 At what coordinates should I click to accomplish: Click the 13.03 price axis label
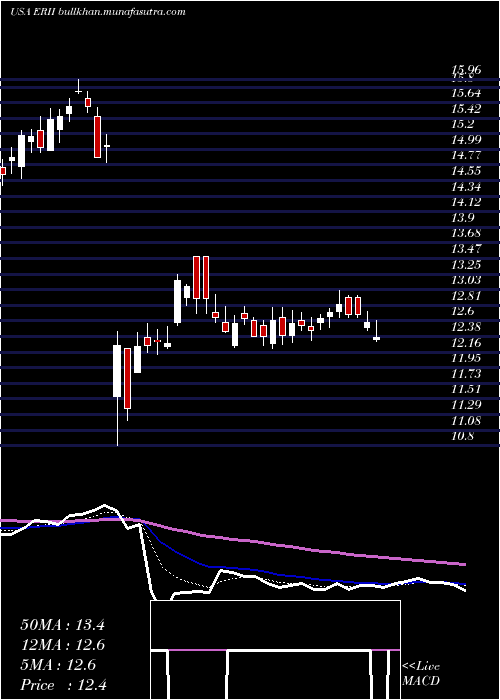(466, 280)
